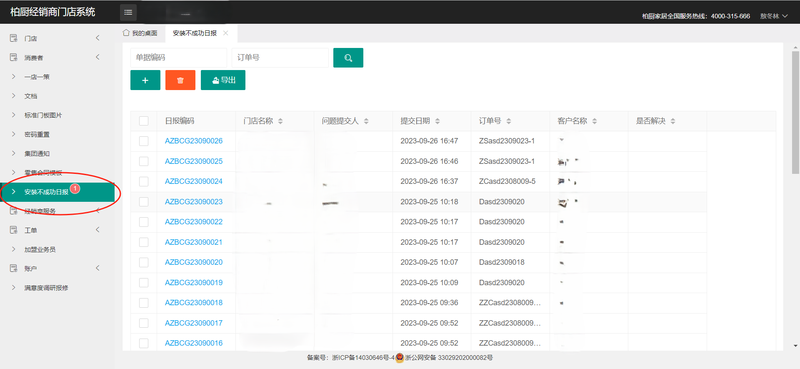
Task: Click the home icon on 我的桌面 tab
Action: point(126,33)
